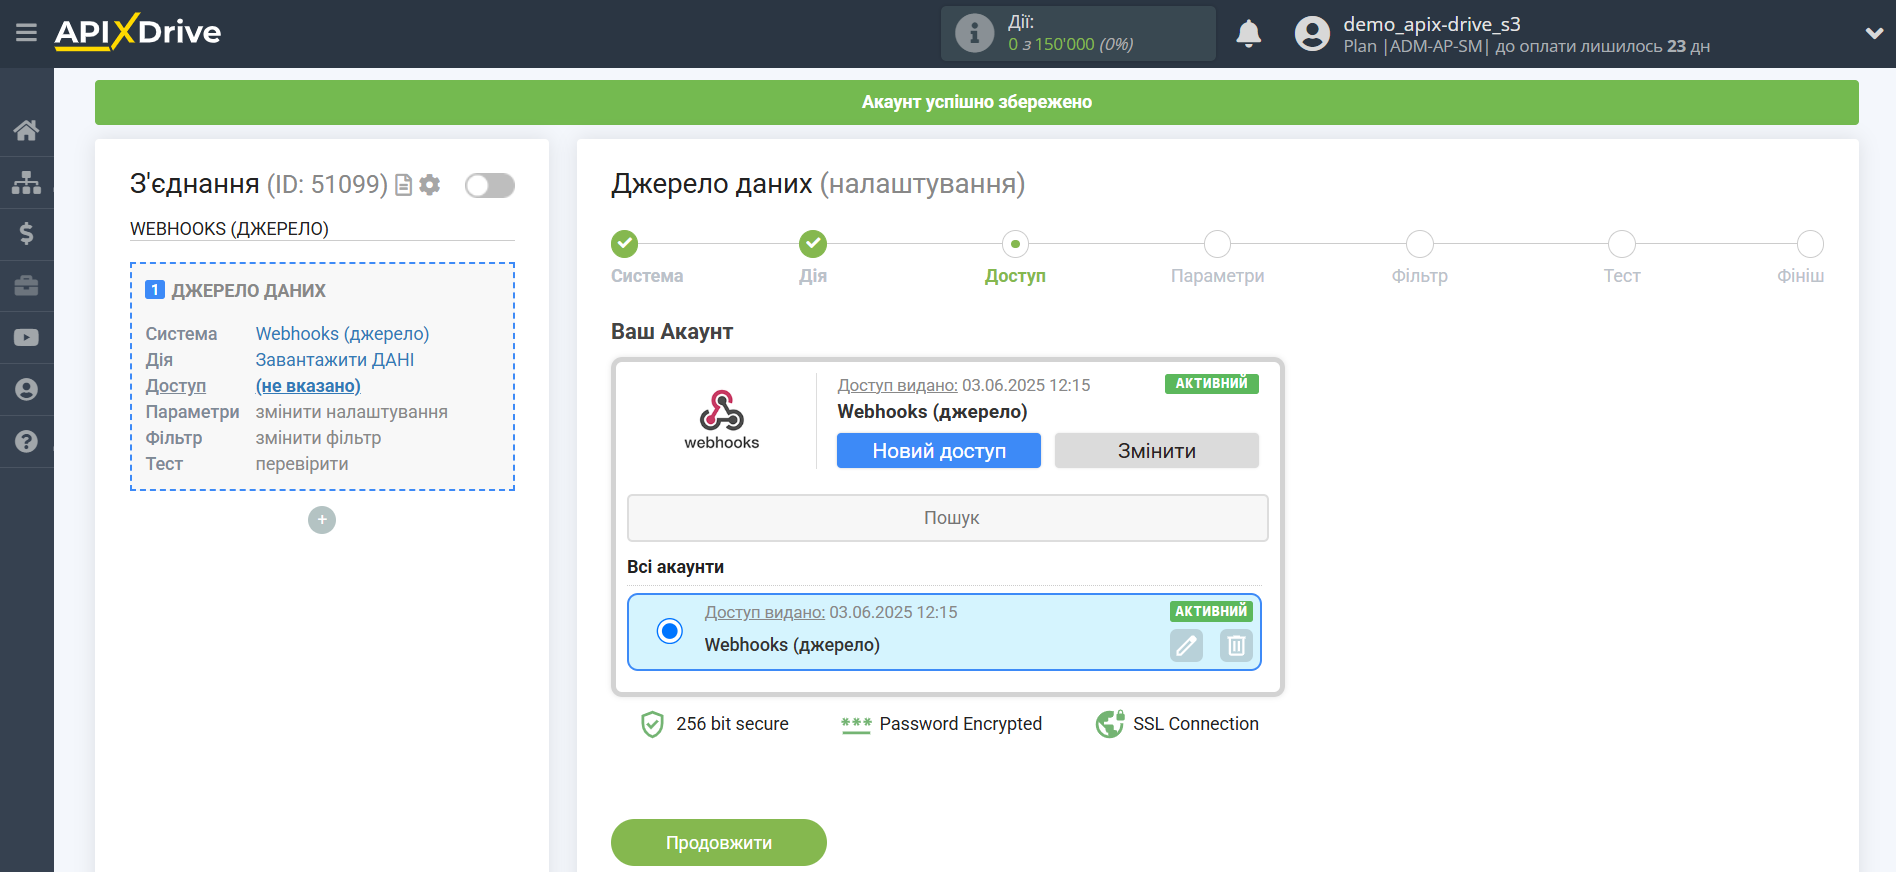
Task: Open profile icon in sidebar
Action: tap(26, 389)
